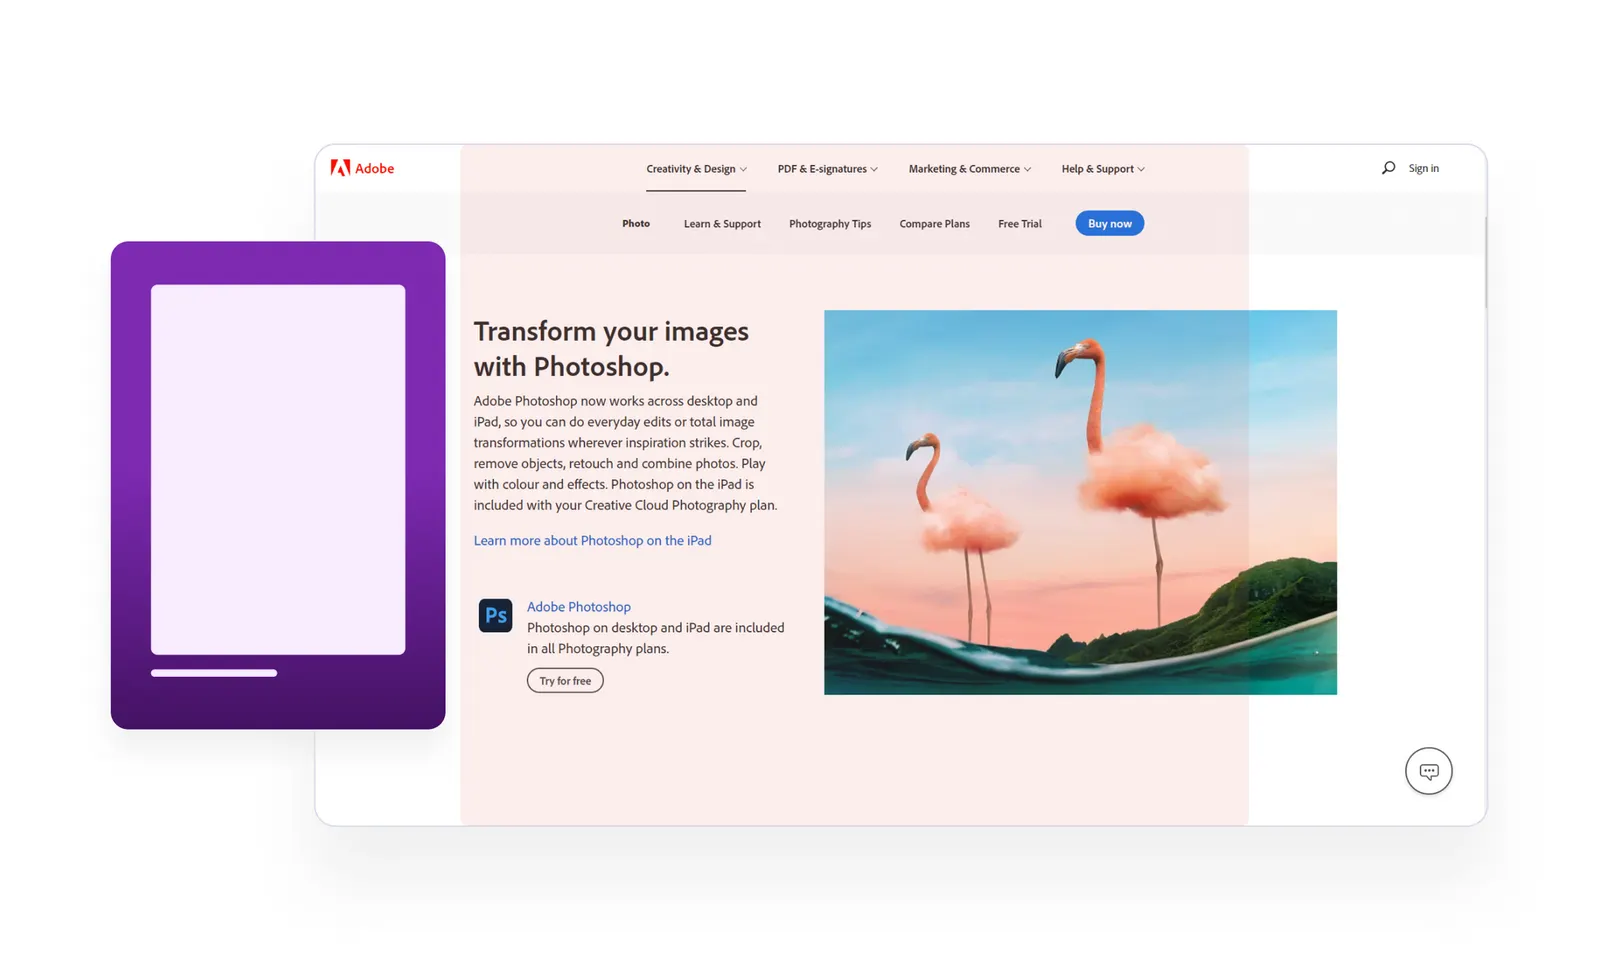
Task: Click the Adobe logo
Action: 362,168
